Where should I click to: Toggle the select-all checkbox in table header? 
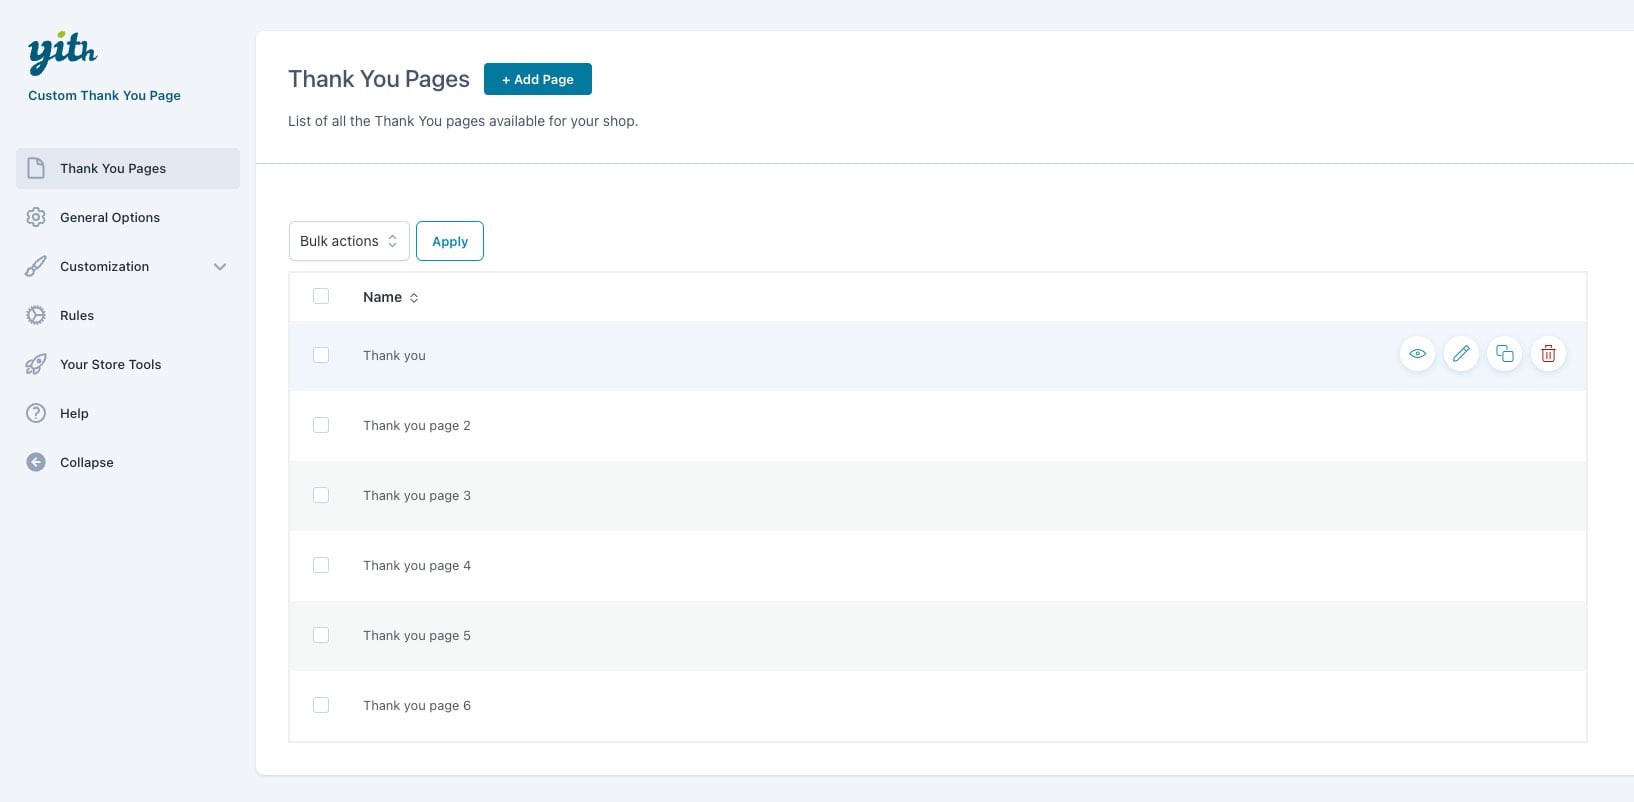(x=321, y=296)
